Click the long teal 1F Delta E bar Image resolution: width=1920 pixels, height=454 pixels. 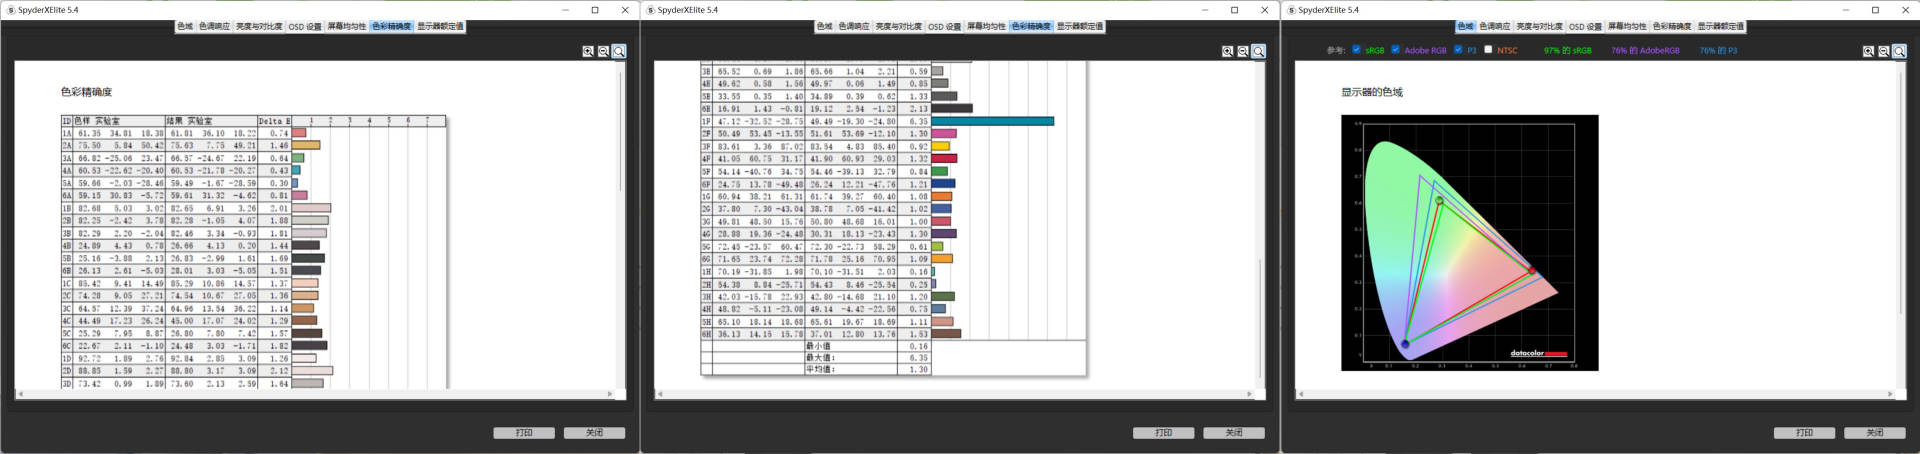click(x=993, y=121)
